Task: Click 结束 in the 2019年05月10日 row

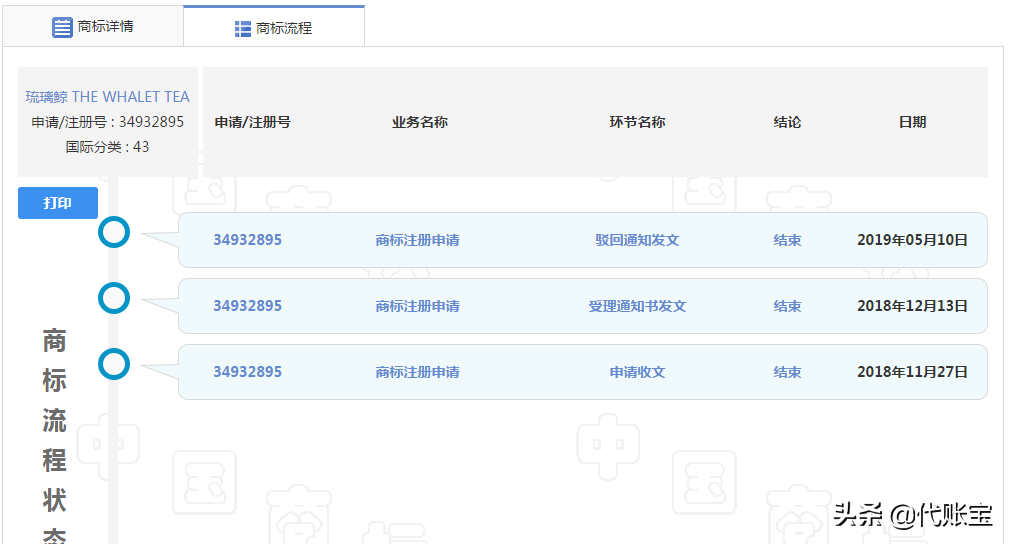Action: coord(787,240)
